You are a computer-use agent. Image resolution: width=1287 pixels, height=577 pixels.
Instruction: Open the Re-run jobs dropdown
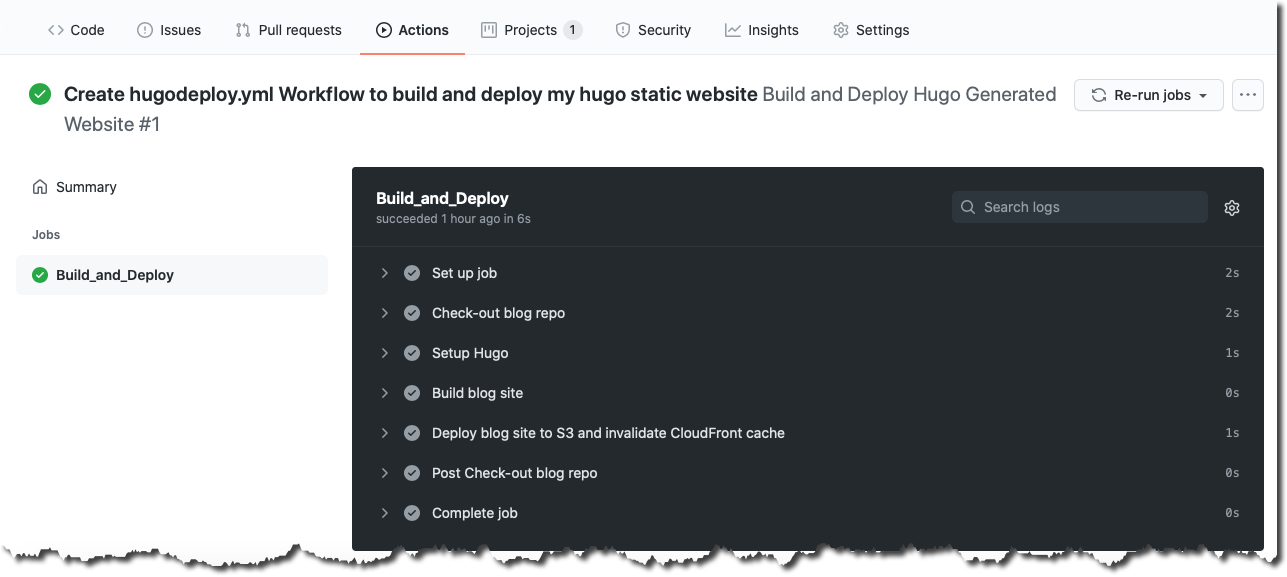coord(1148,95)
